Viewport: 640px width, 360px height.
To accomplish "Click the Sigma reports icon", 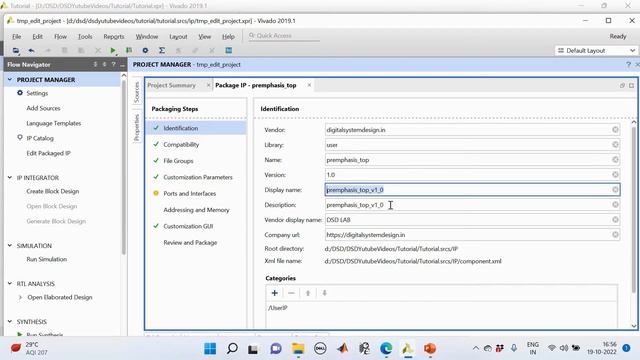I will (x=162, y=51).
